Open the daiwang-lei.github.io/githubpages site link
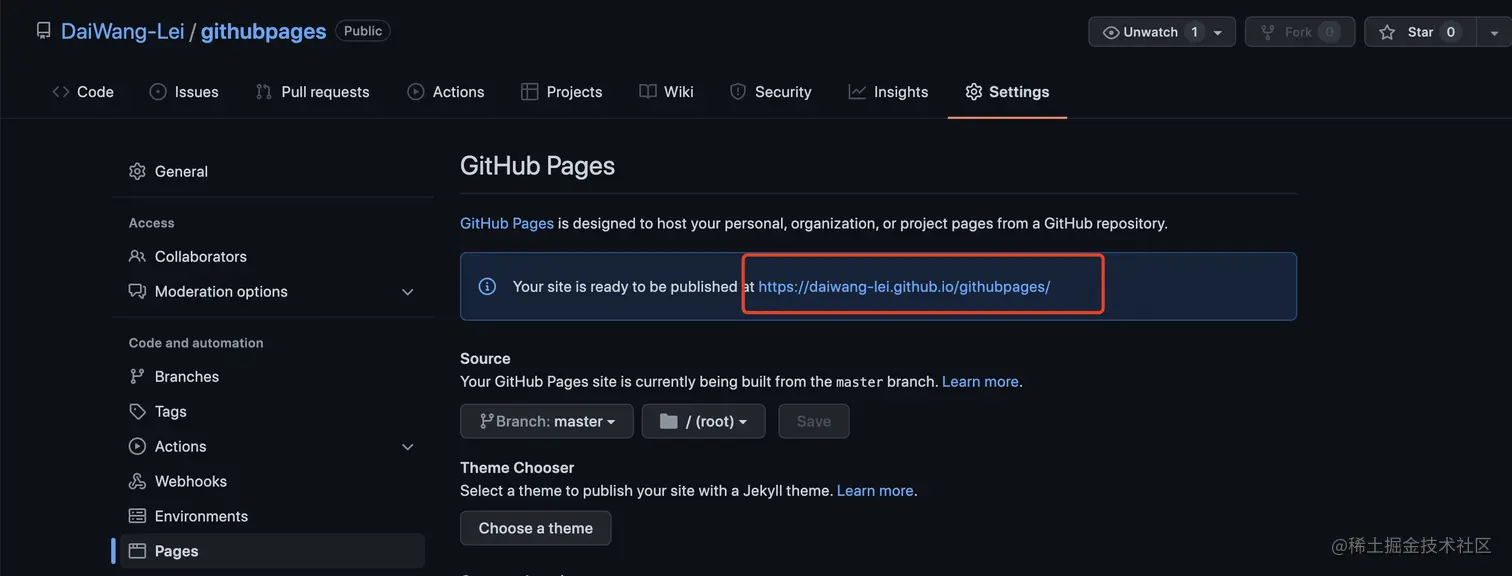The image size is (1512, 576). pyautogui.click(x=904, y=286)
